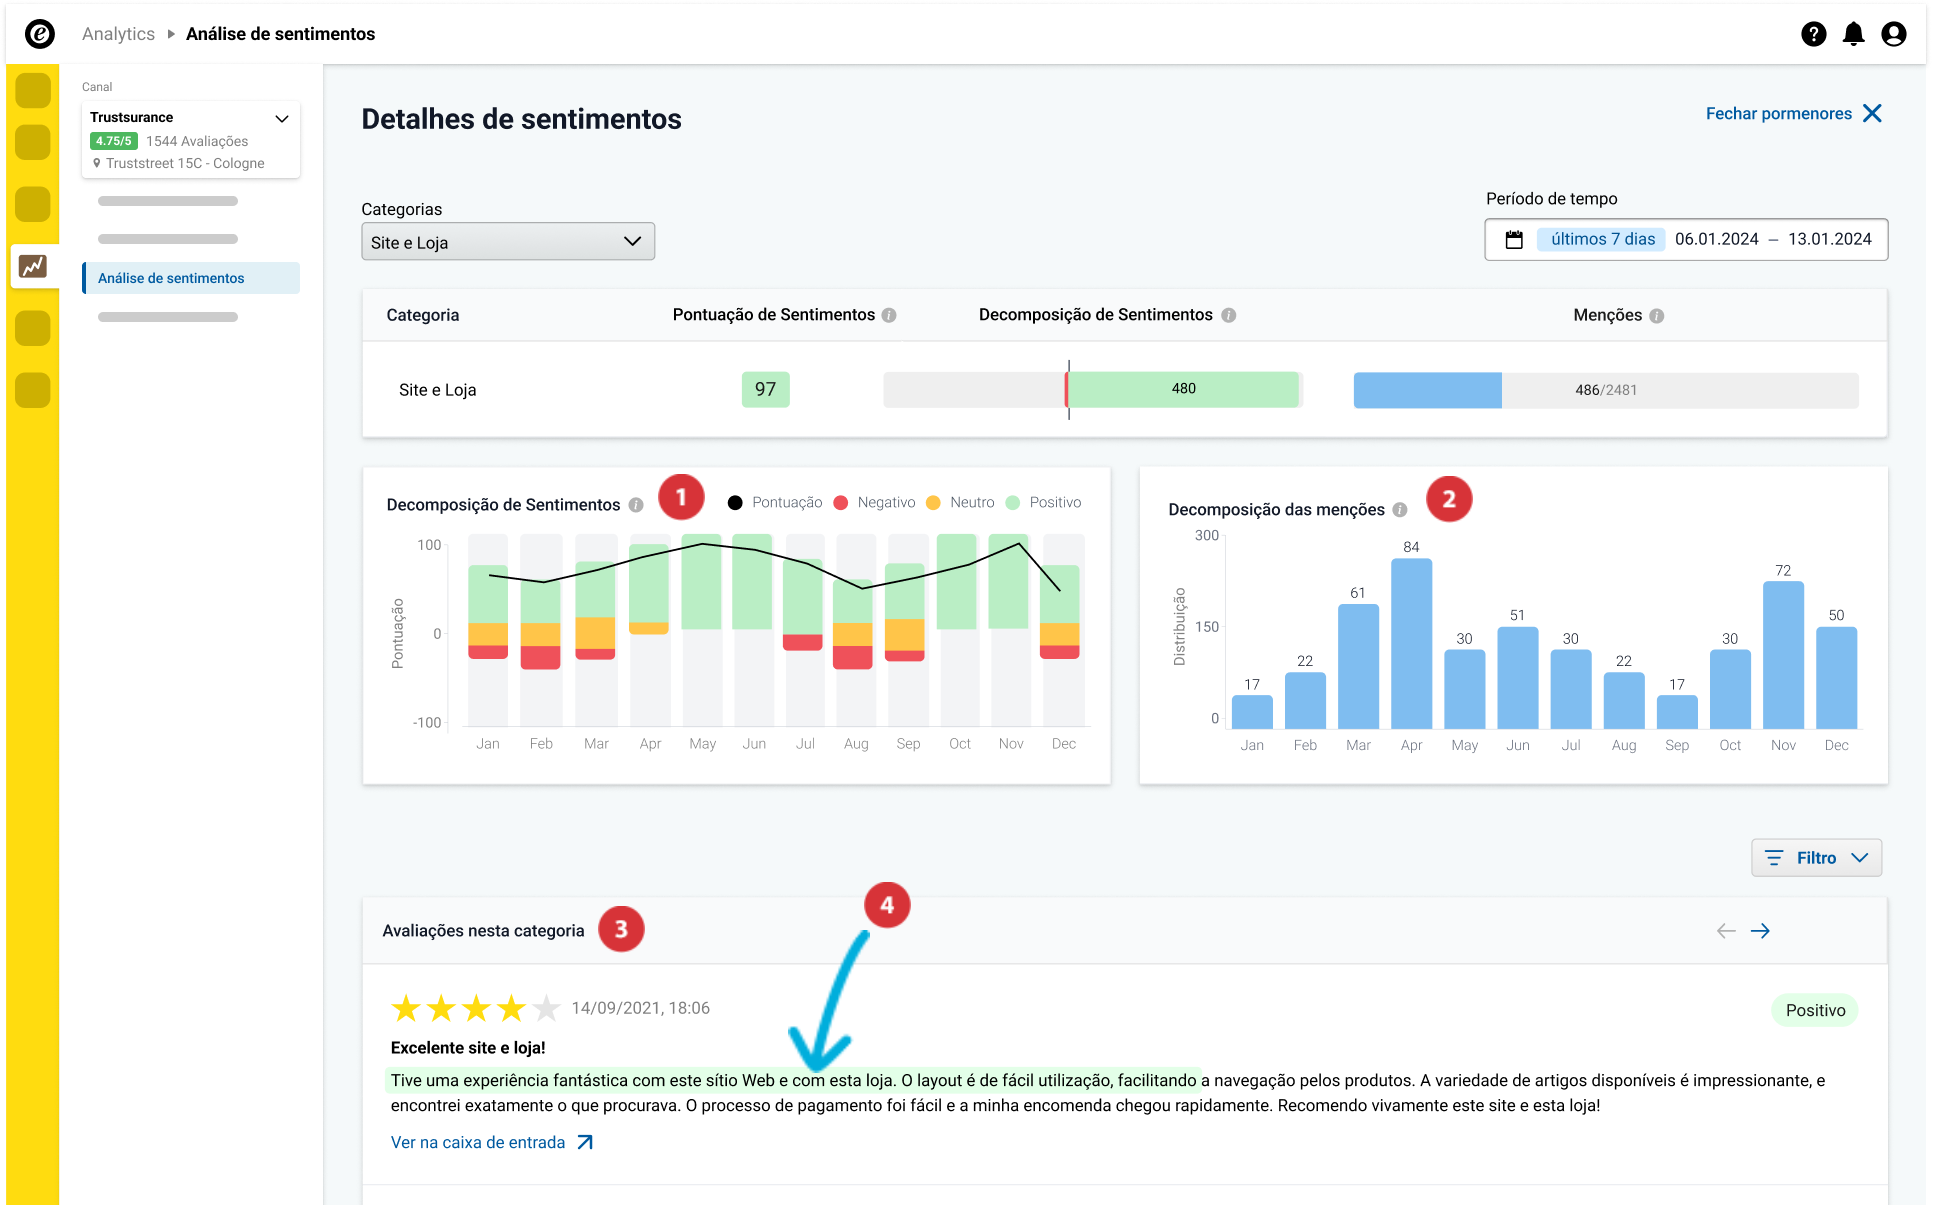Open user account profile icon
The height and width of the screenshot is (1205, 1949).
(1893, 34)
